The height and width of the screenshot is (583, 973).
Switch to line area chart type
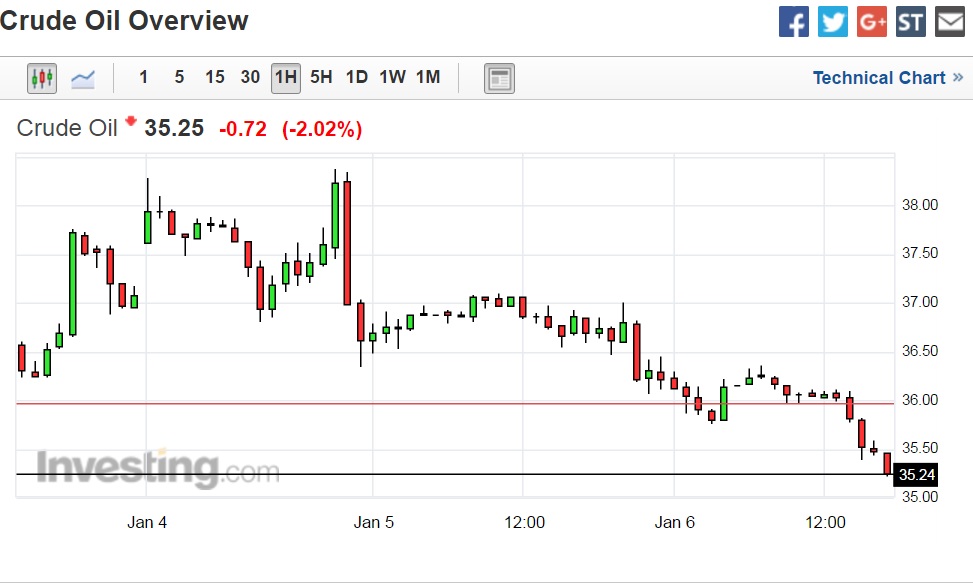pos(83,78)
